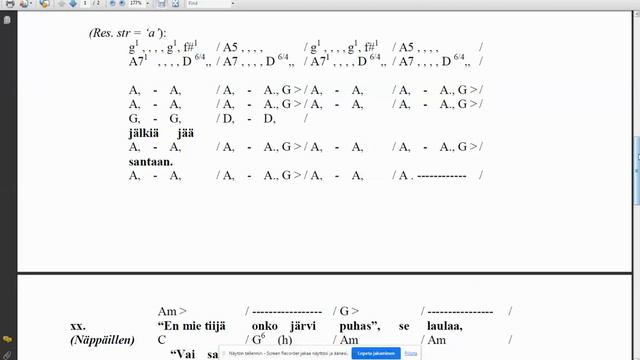Go to next page with blue down arrow
This screenshot has width=640, height=360.
point(73,4)
